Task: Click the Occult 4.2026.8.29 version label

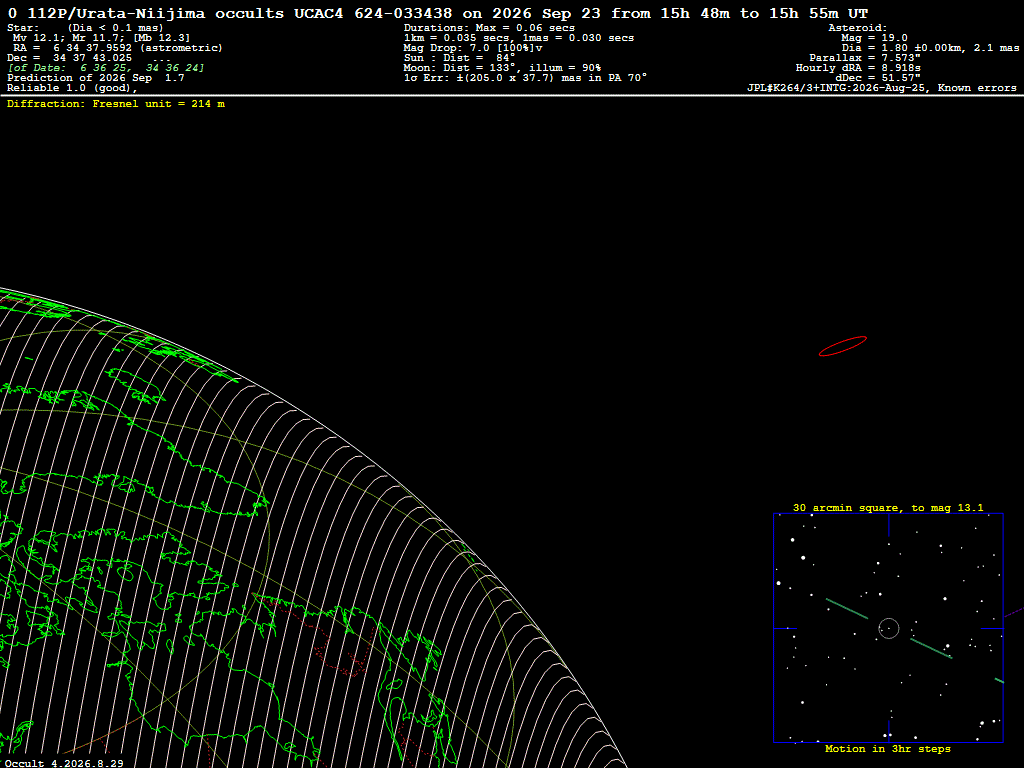Action: (x=64, y=763)
